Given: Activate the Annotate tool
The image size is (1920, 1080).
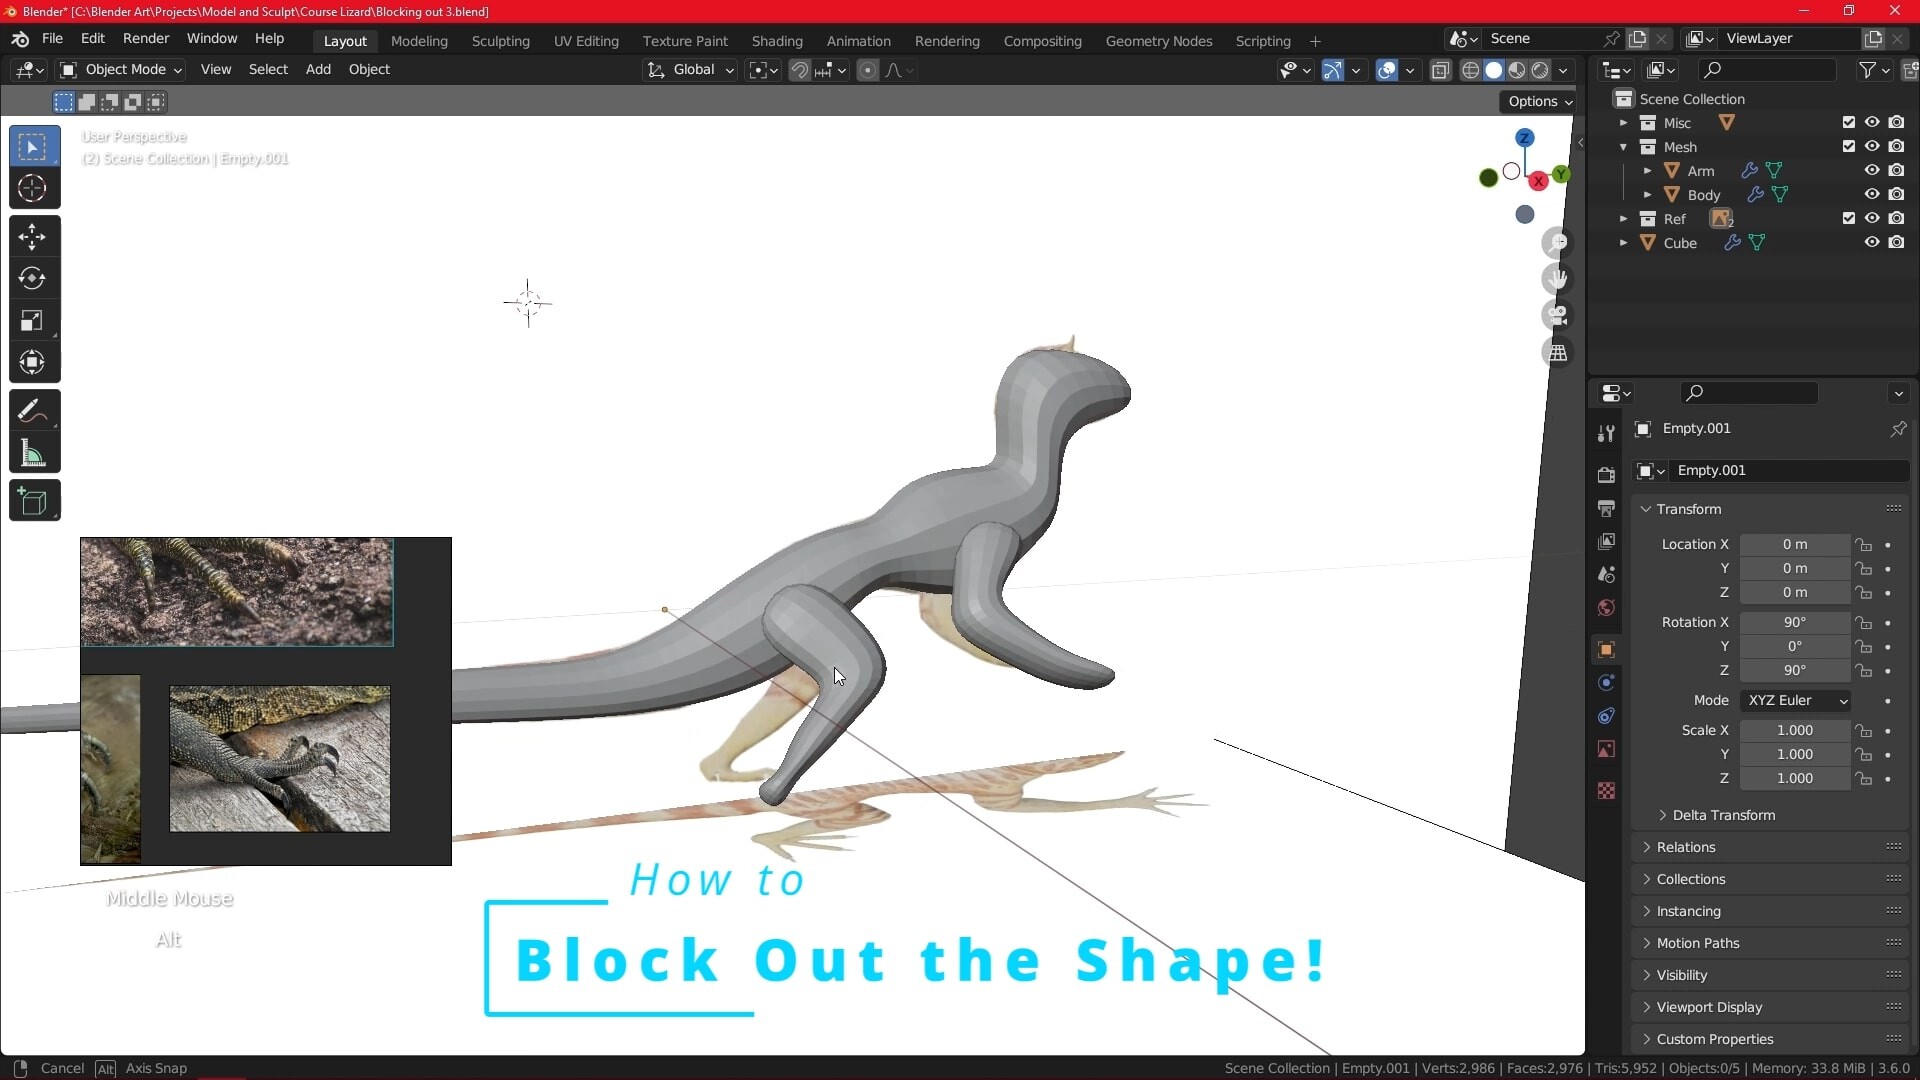Looking at the screenshot, I should coord(33,410).
